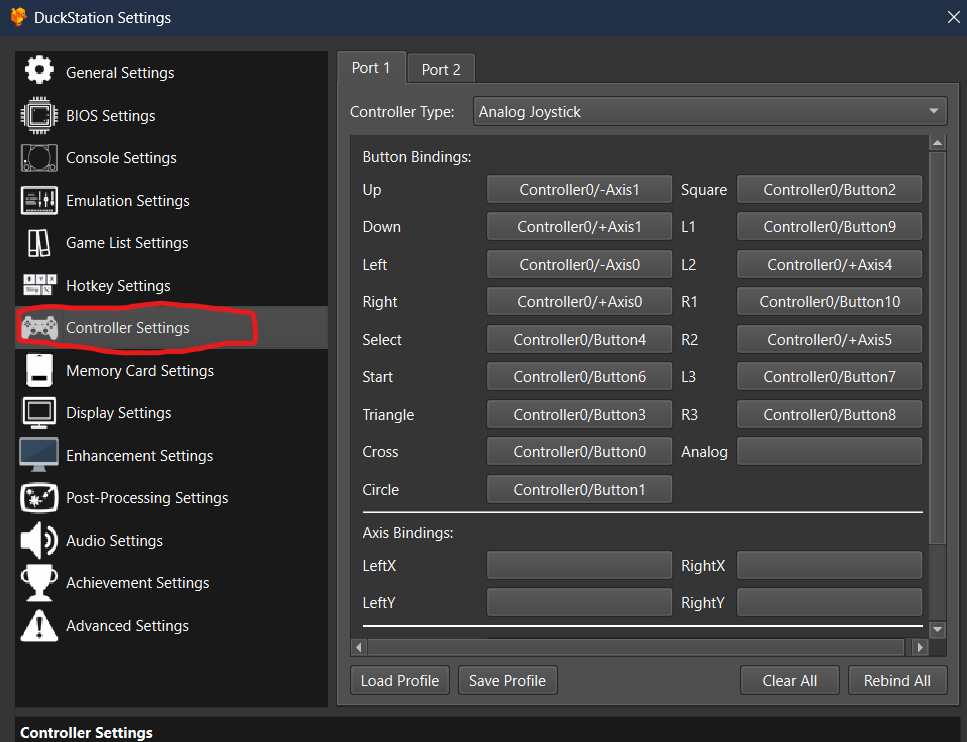Change the Cross binding
The width and height of the screenshot is (967, 742).
tap(579, 451)
